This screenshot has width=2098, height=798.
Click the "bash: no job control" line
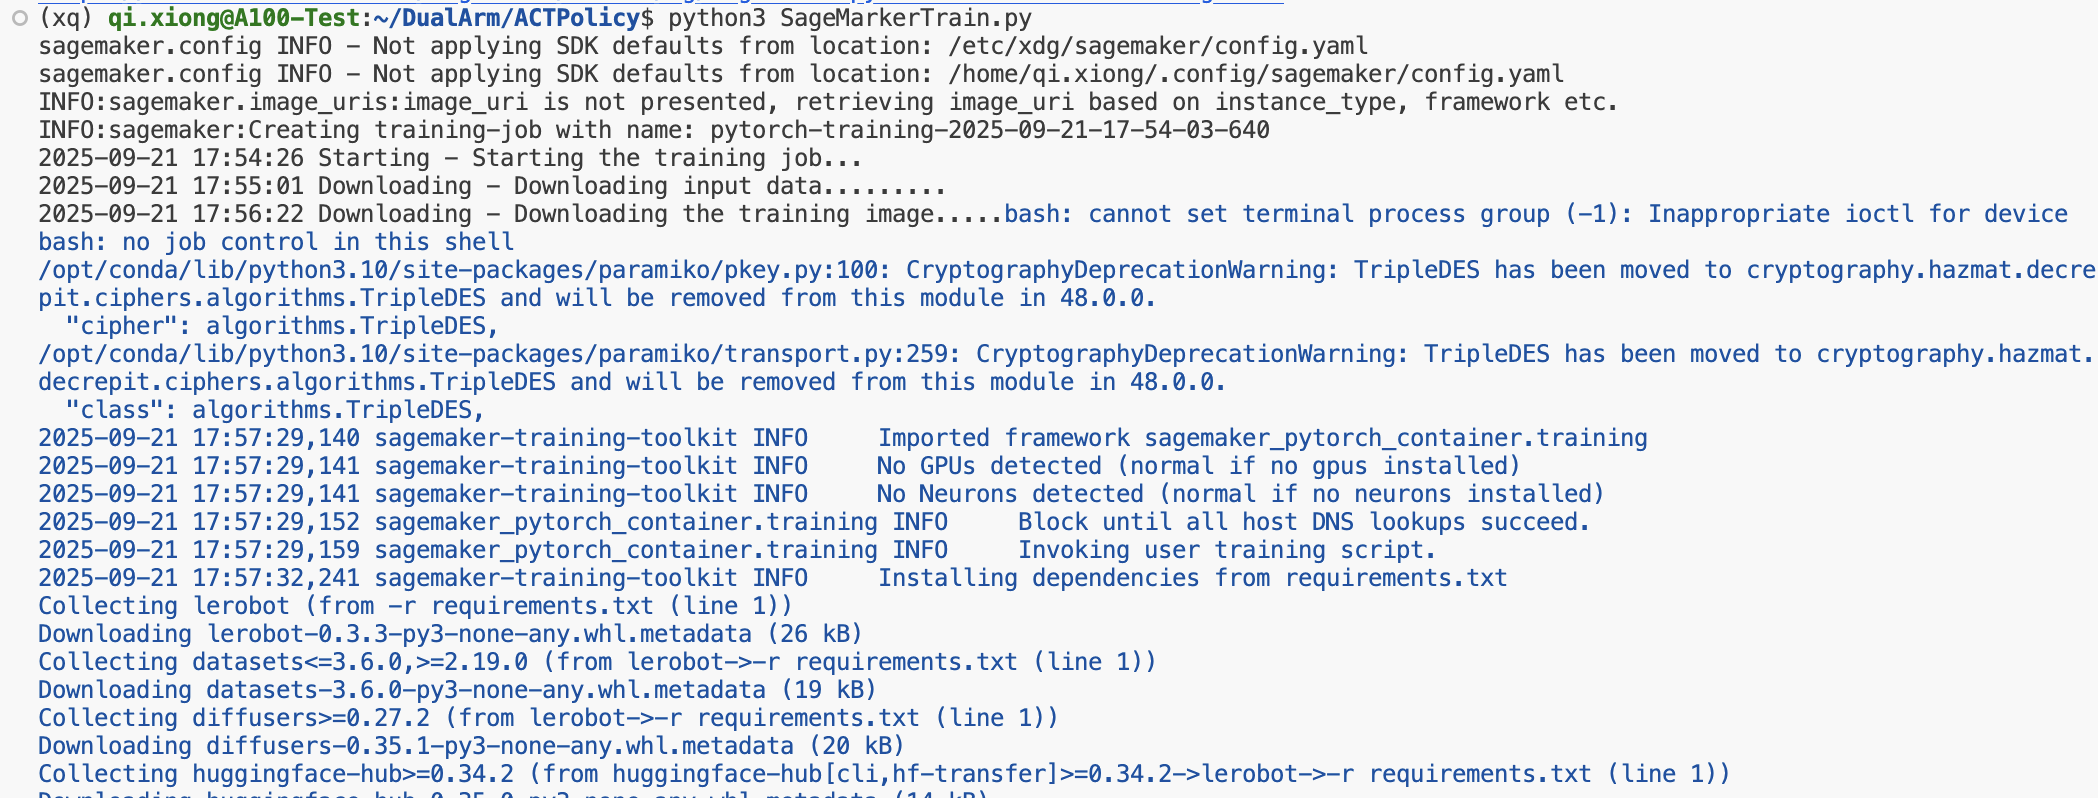click(276, 242)
